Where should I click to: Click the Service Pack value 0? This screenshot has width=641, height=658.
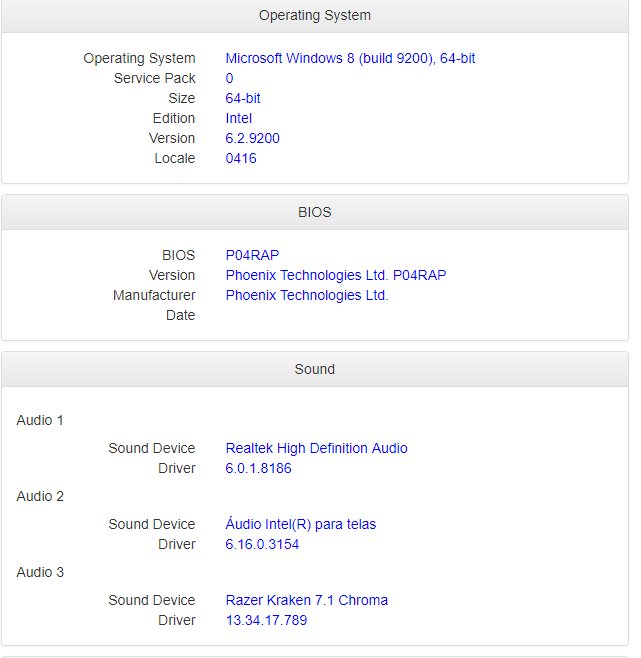pyautogui.click(x=229, y=78)
